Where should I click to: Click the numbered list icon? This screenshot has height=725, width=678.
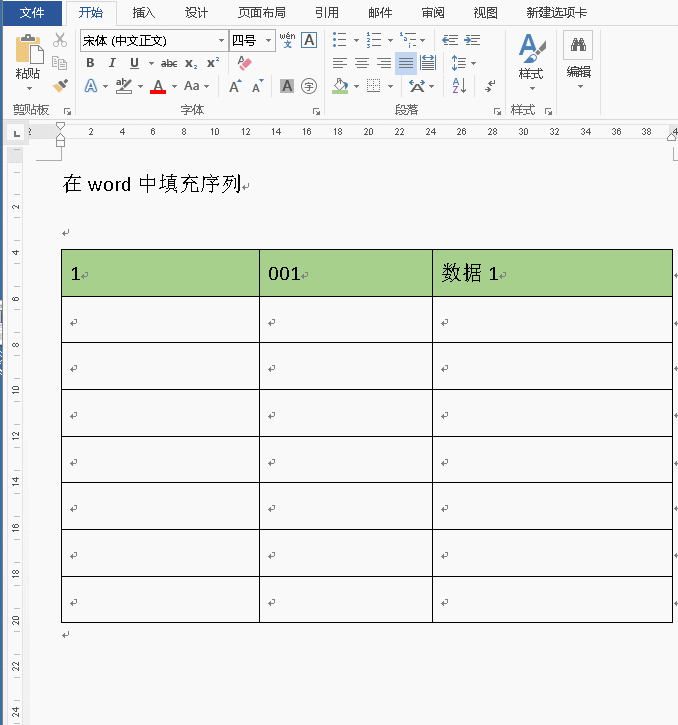point(374,40)
